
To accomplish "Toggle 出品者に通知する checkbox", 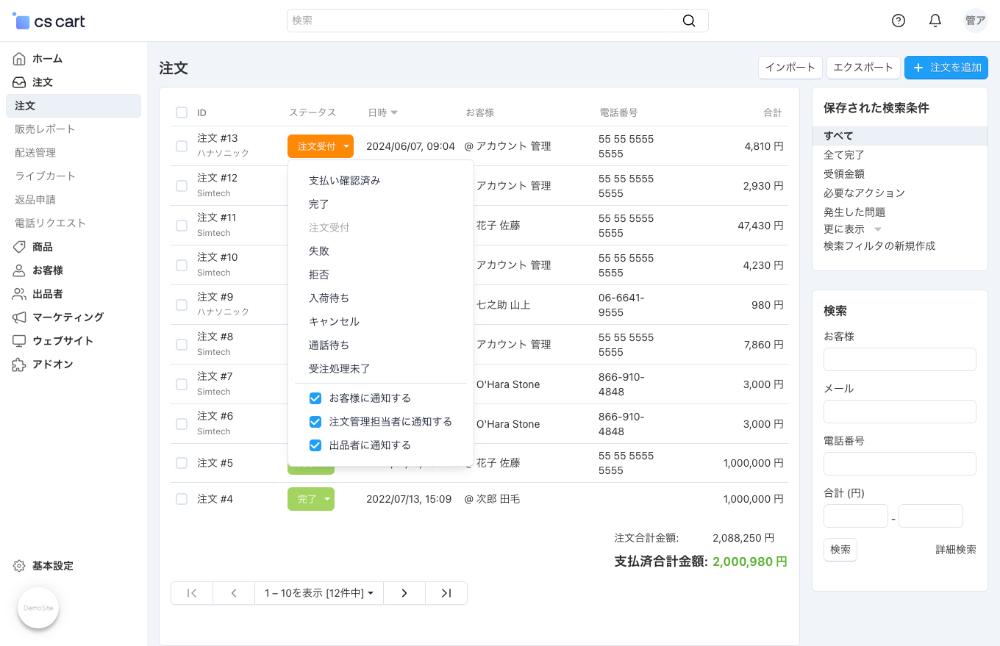I will [x=315, y=445].
